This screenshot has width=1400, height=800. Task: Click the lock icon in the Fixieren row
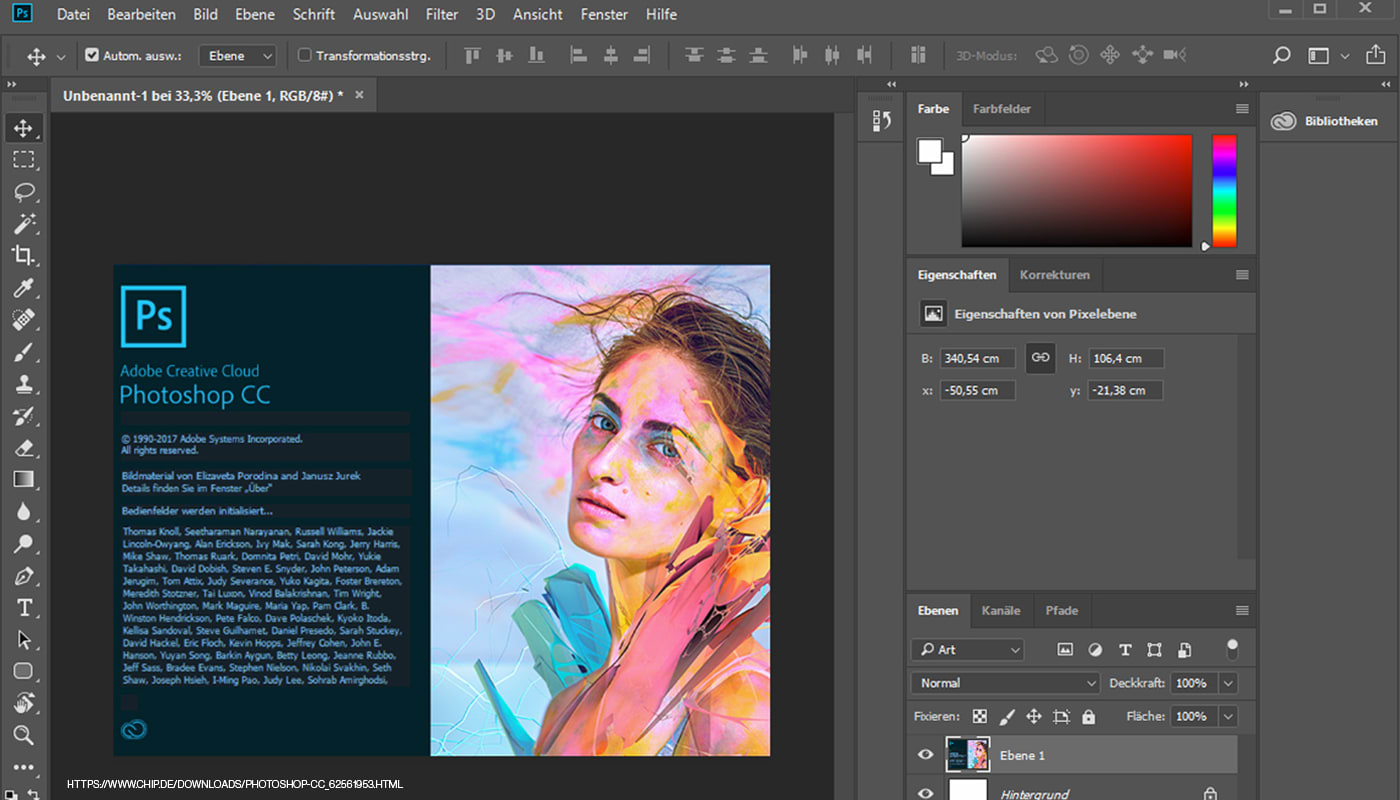pyautogui.click(x=1087, y=716)
